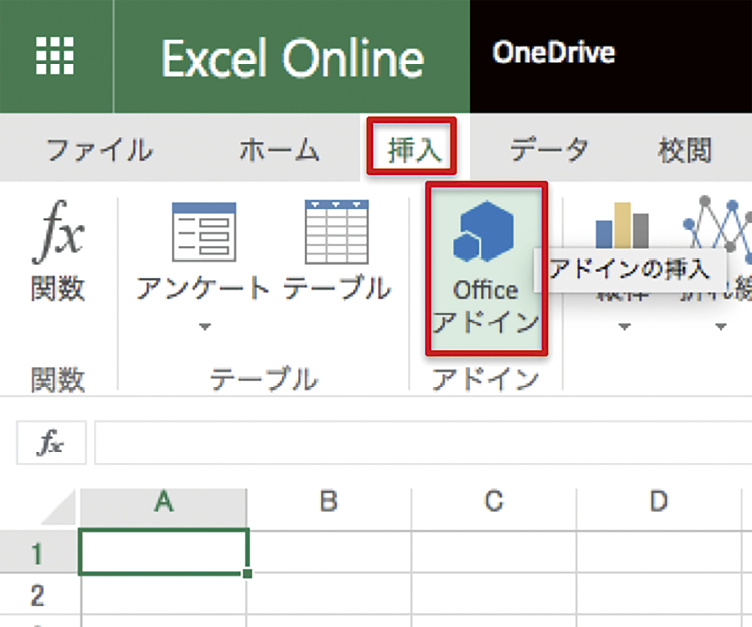Select column A header
The image size is (752, 627).
[x=163, y=508]
